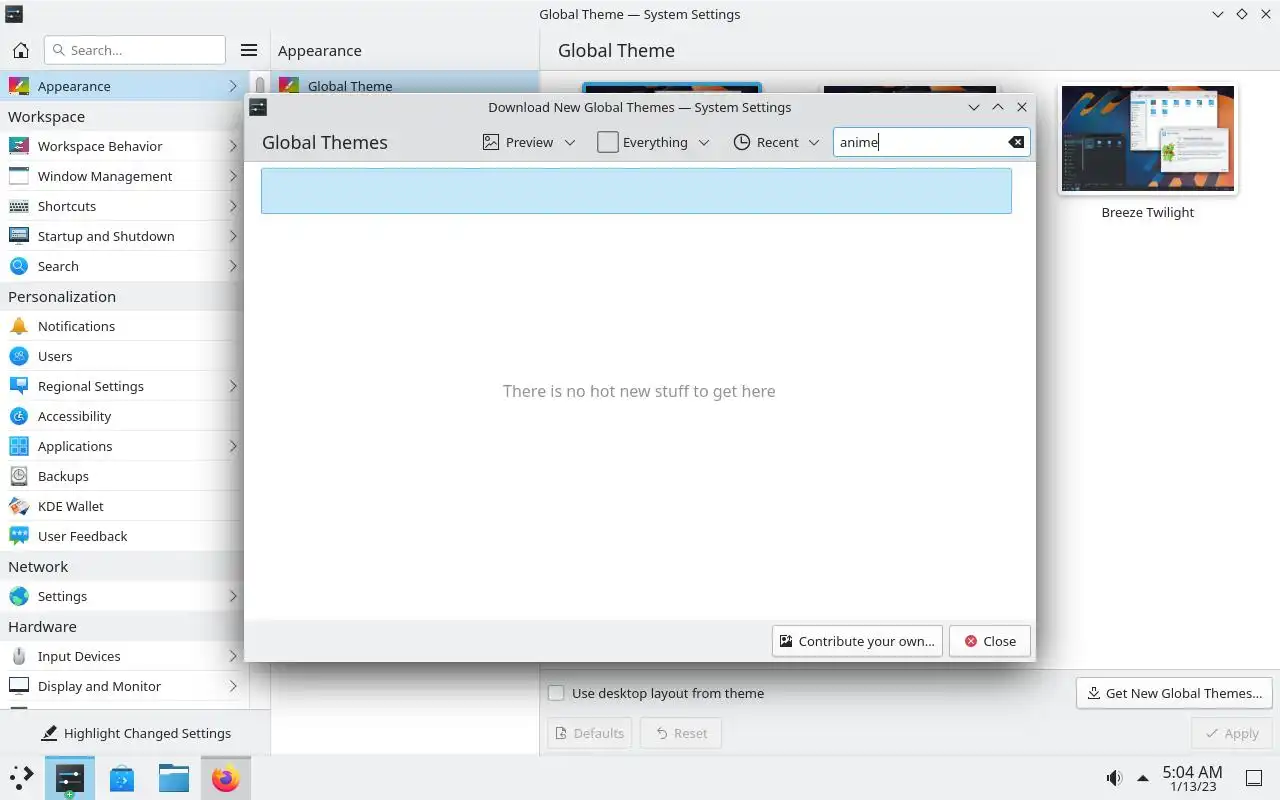The width and height of the screenshot is (1280, 800).
Task: Select the Breeze Twilight theme thumbnail
Action: (x=1148, y=138)
